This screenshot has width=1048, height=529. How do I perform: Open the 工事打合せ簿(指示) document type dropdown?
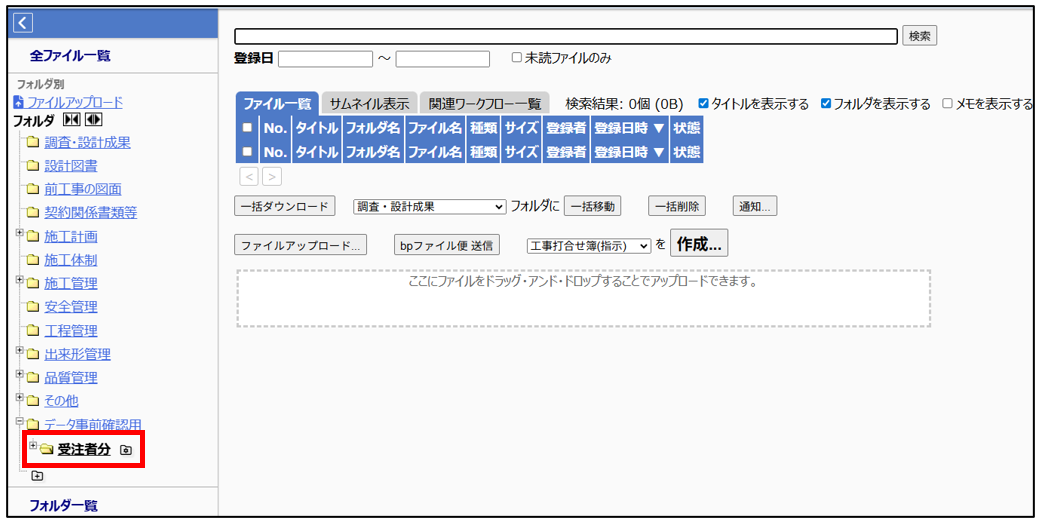[589, 245]
